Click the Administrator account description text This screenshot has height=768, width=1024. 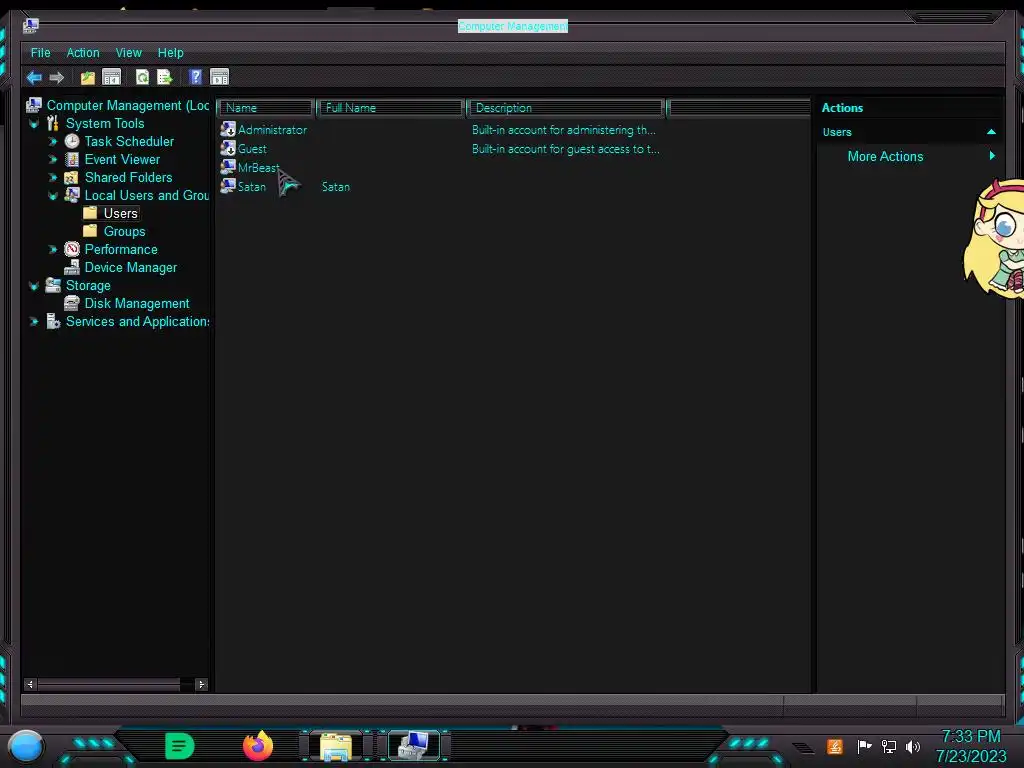coord(564,130)
